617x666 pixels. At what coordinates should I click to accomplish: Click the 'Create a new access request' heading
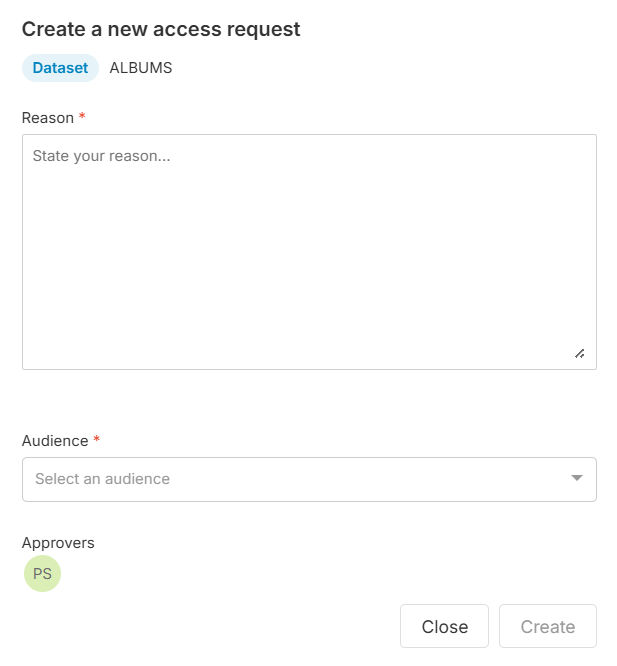[161, 29]
